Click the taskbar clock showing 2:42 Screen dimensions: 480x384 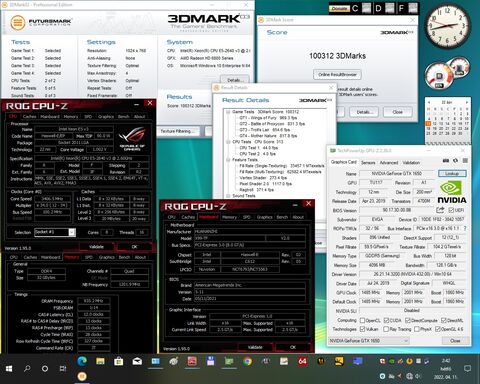click(446, 361)
